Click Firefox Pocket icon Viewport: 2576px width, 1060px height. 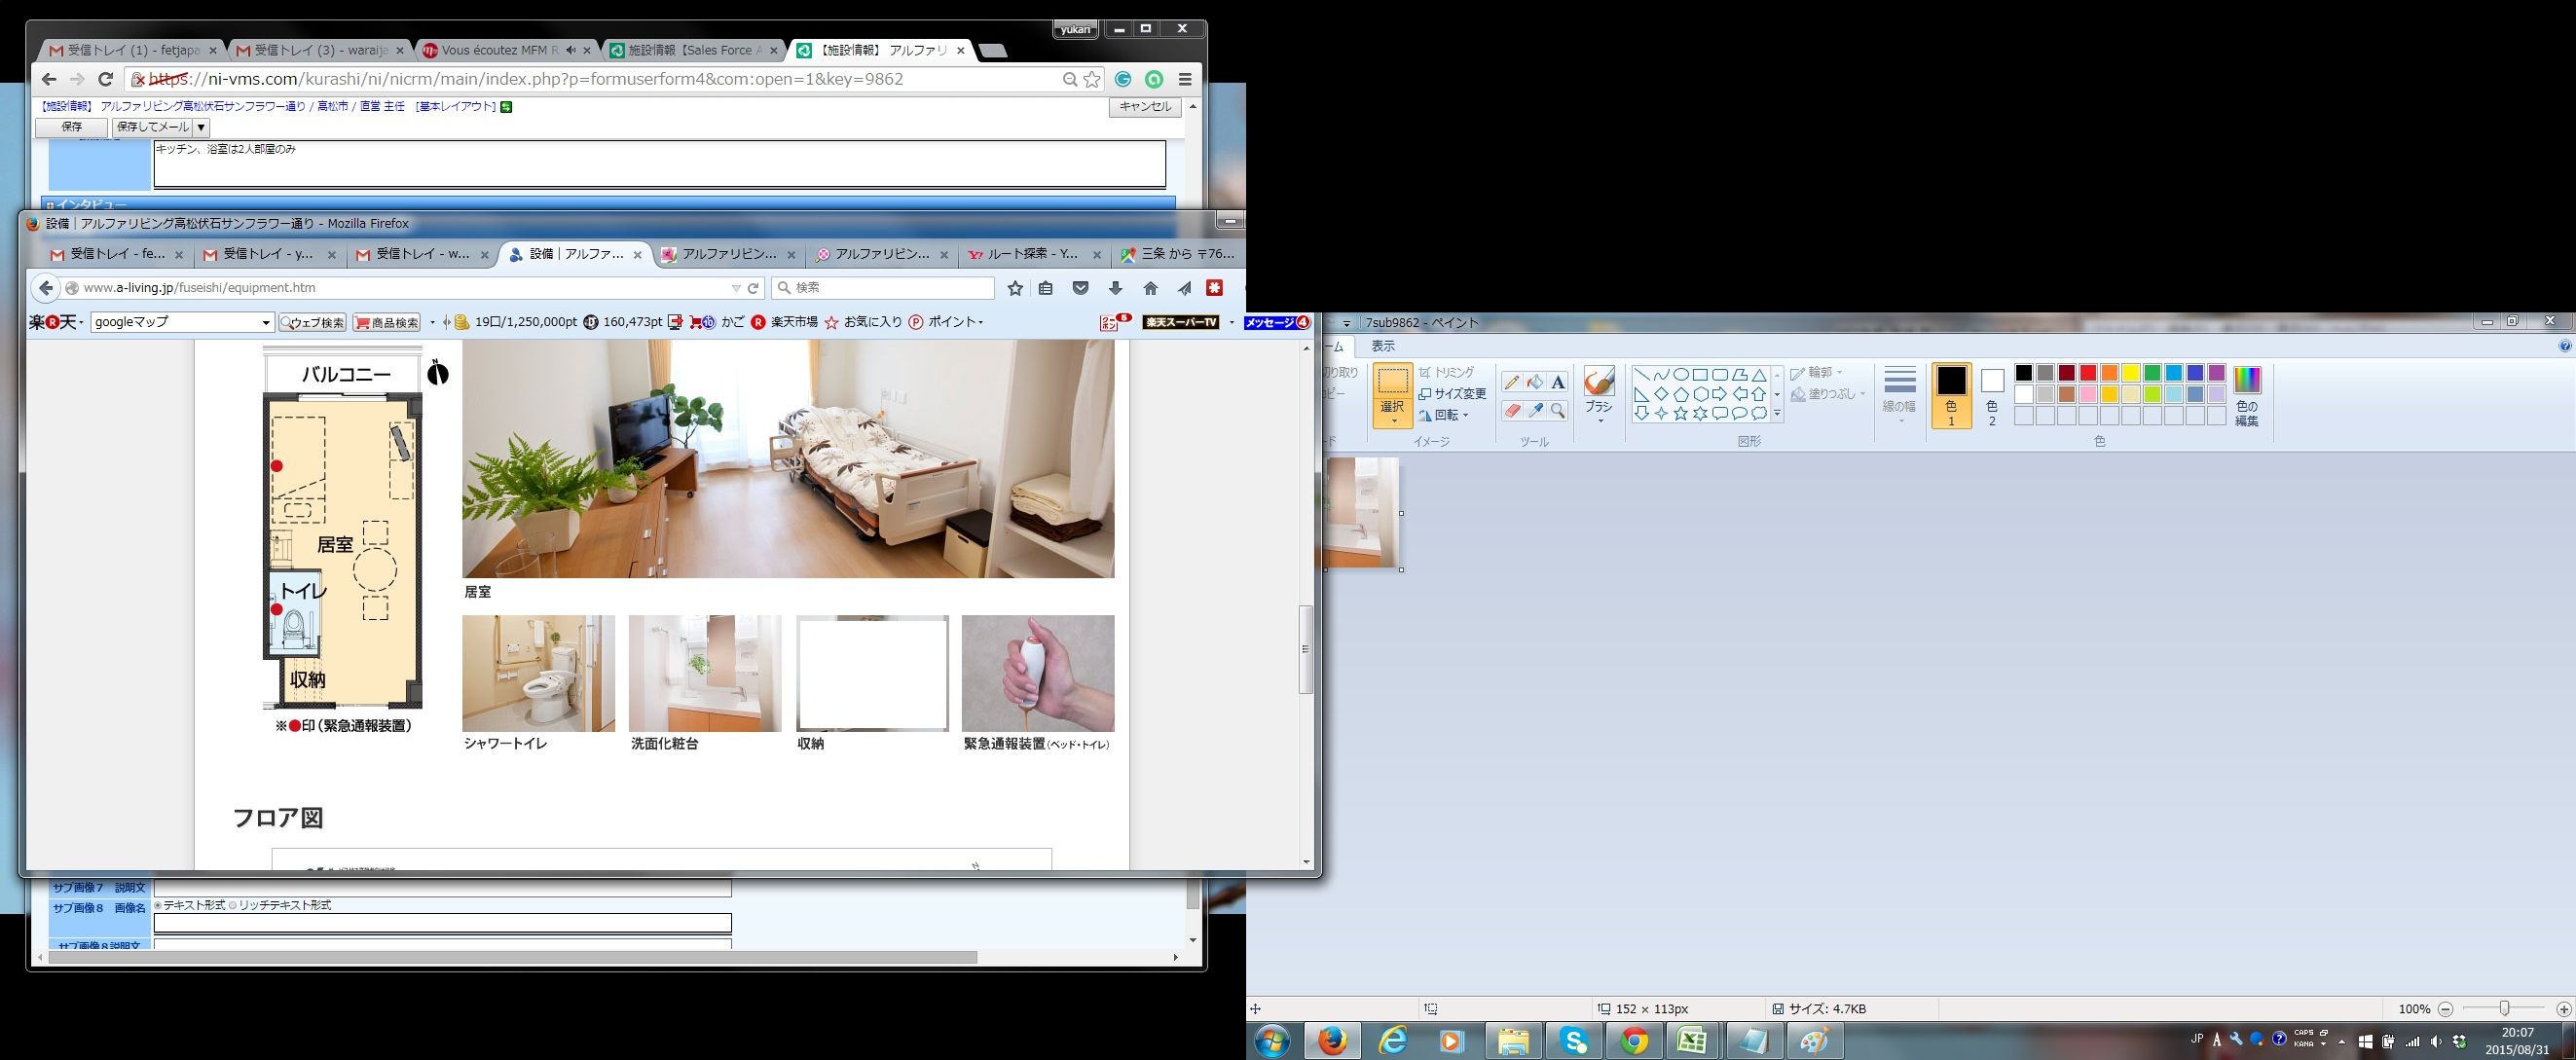coord(1080,288)
